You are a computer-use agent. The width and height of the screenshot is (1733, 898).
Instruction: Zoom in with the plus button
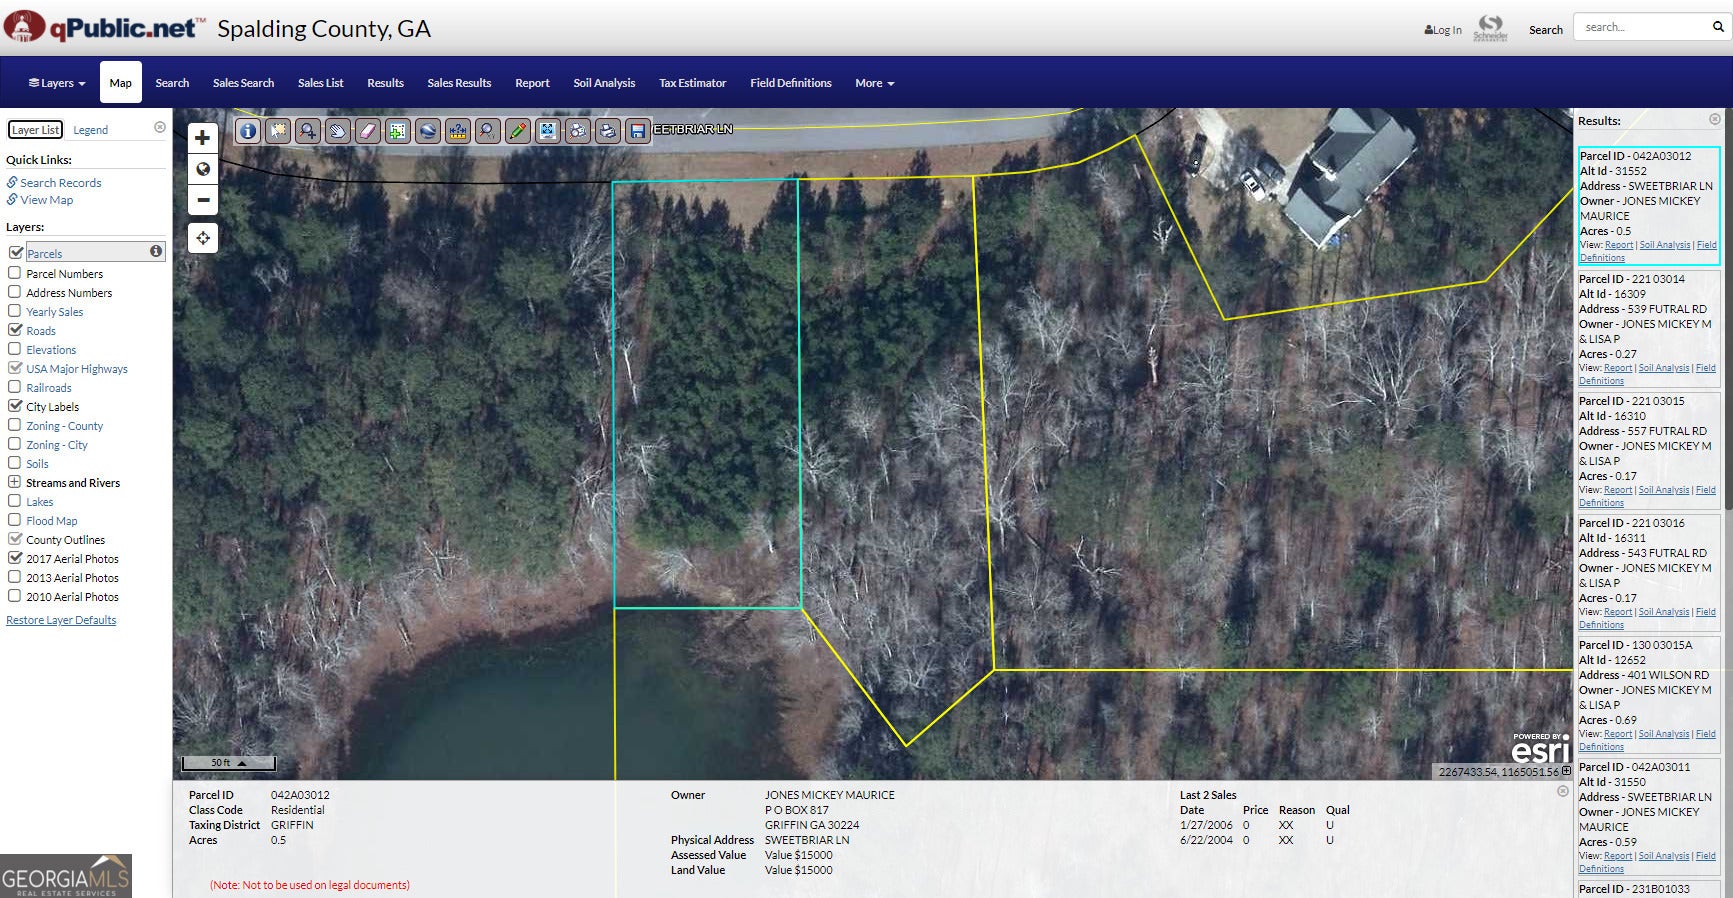click(203, 138)
